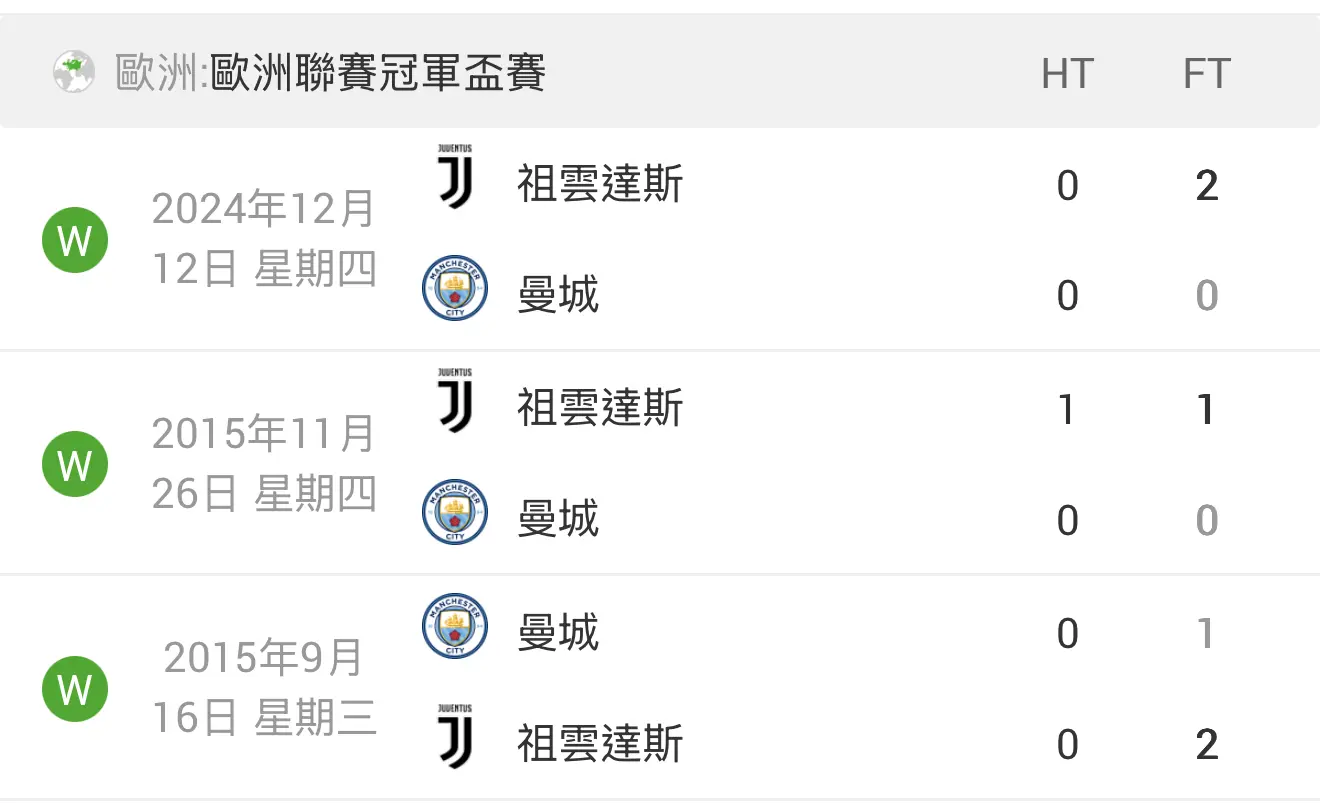Select 曼城 team name in 2015年9月 match
The height and width of the screenshot is (803, 1320).
tap(558, 633)
